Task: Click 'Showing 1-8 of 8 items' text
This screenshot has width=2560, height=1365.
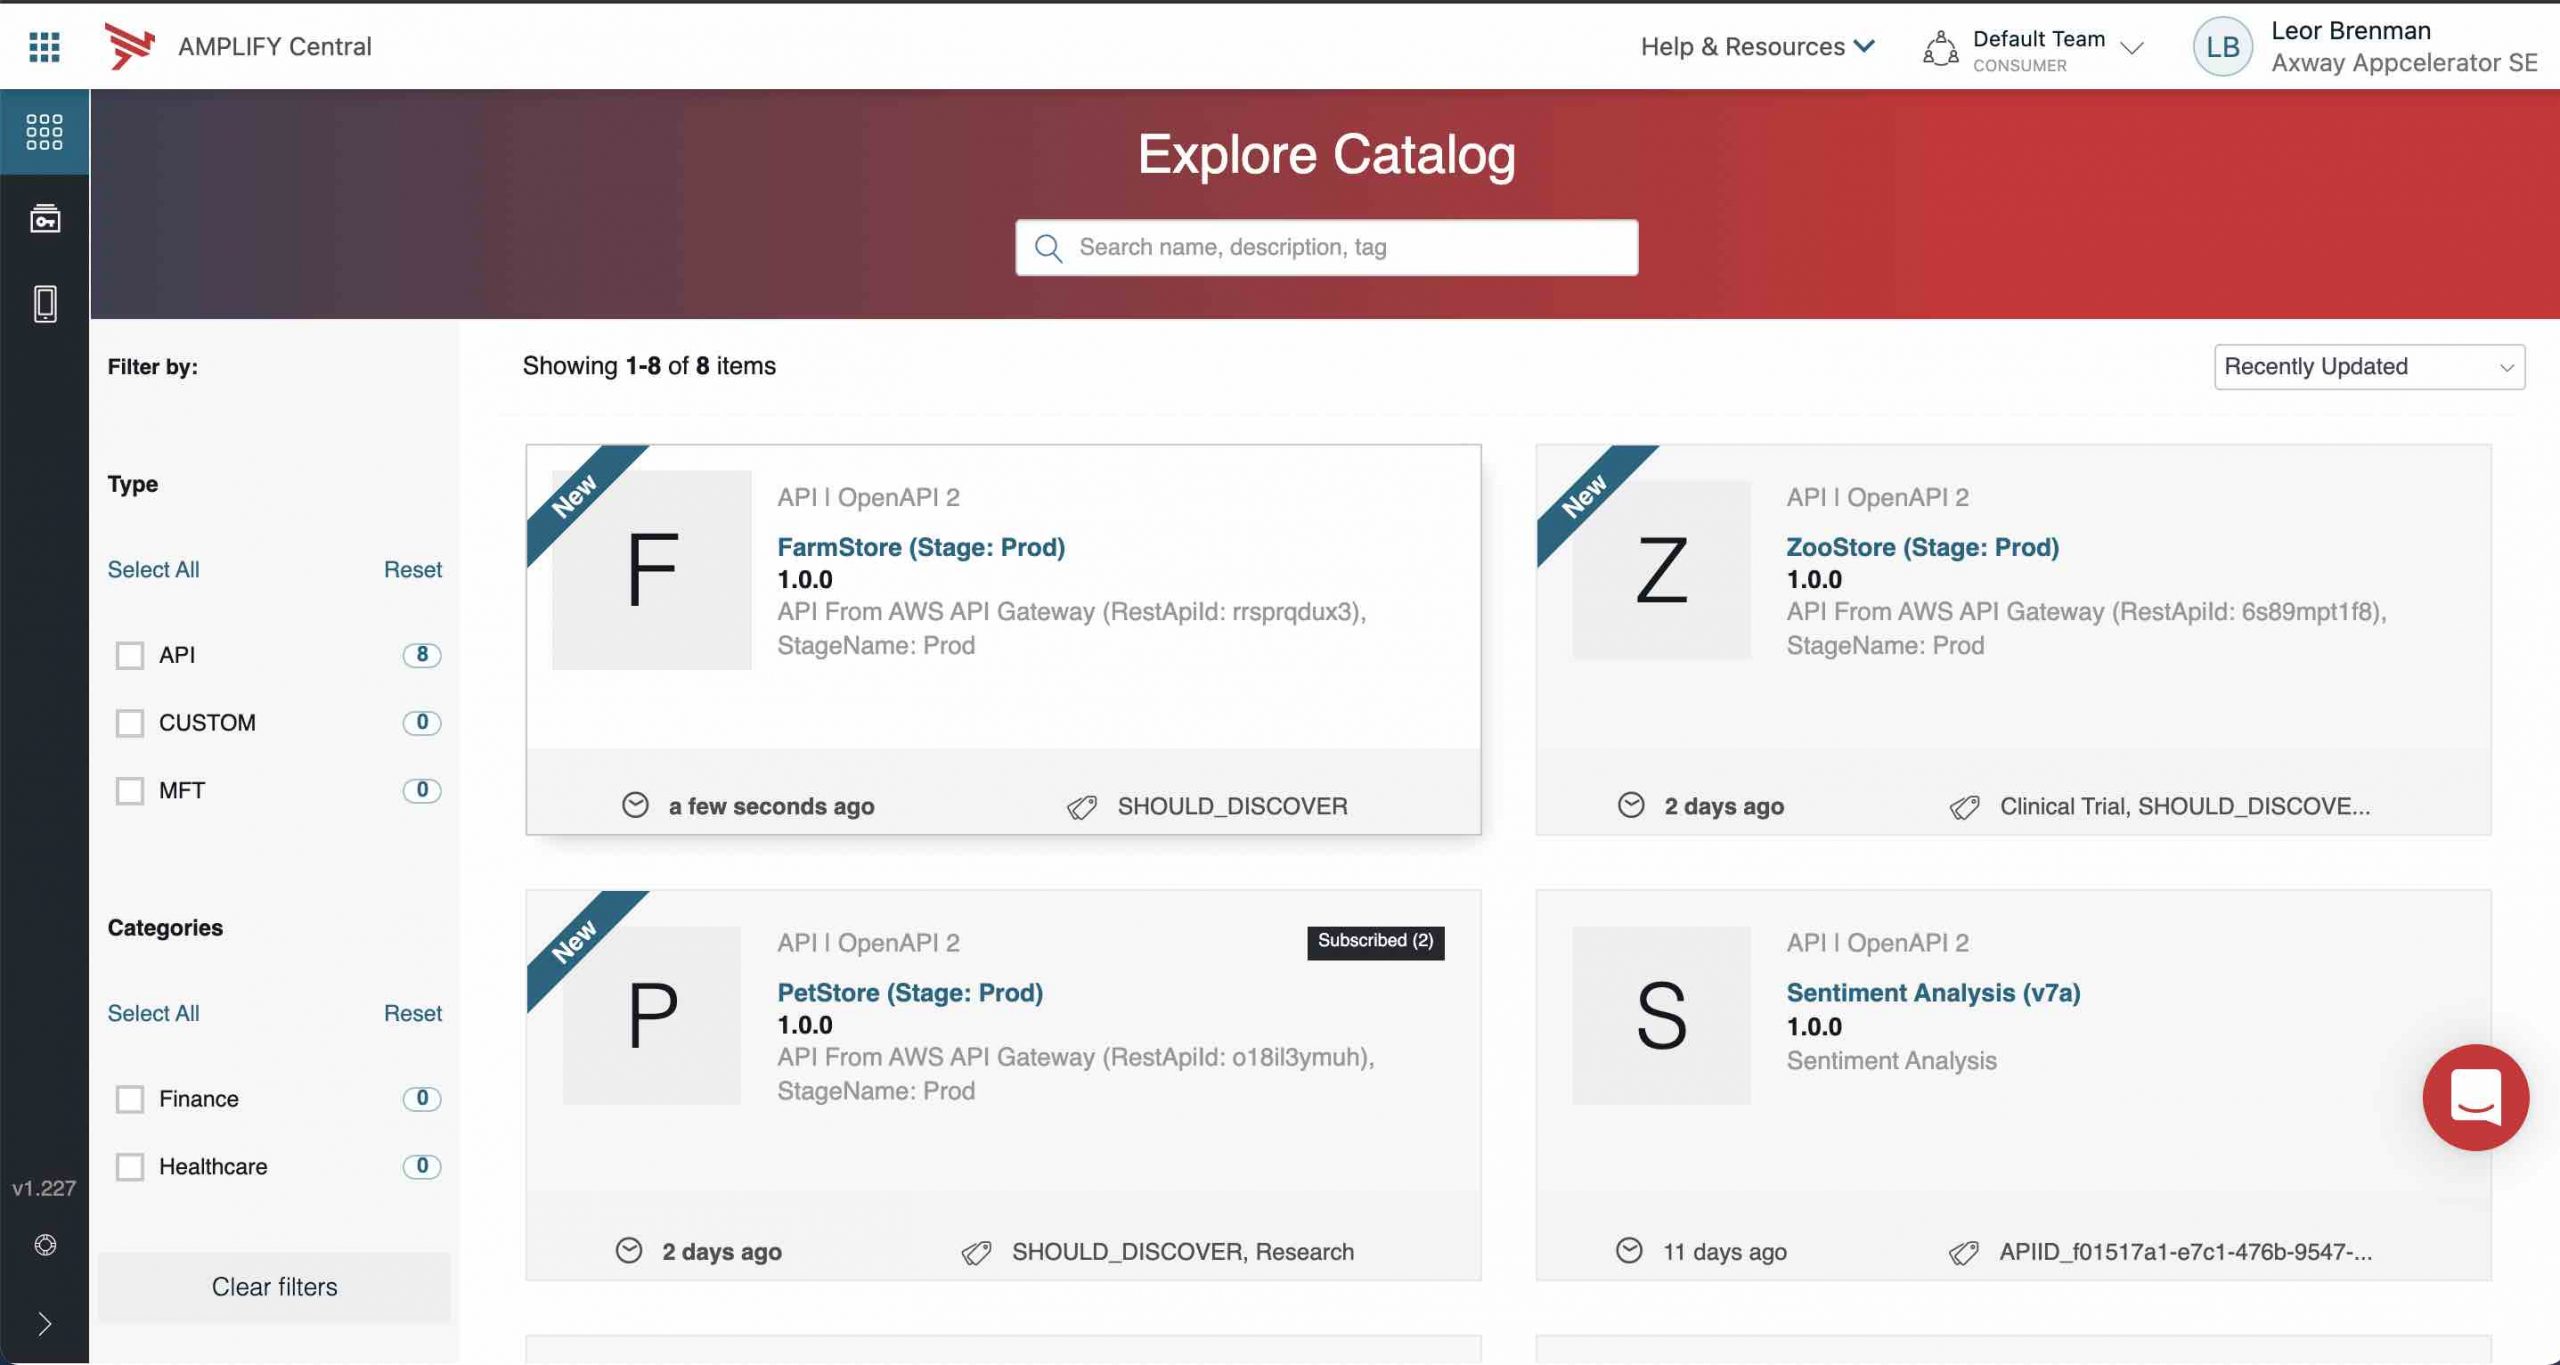Action: coord(649,366)
